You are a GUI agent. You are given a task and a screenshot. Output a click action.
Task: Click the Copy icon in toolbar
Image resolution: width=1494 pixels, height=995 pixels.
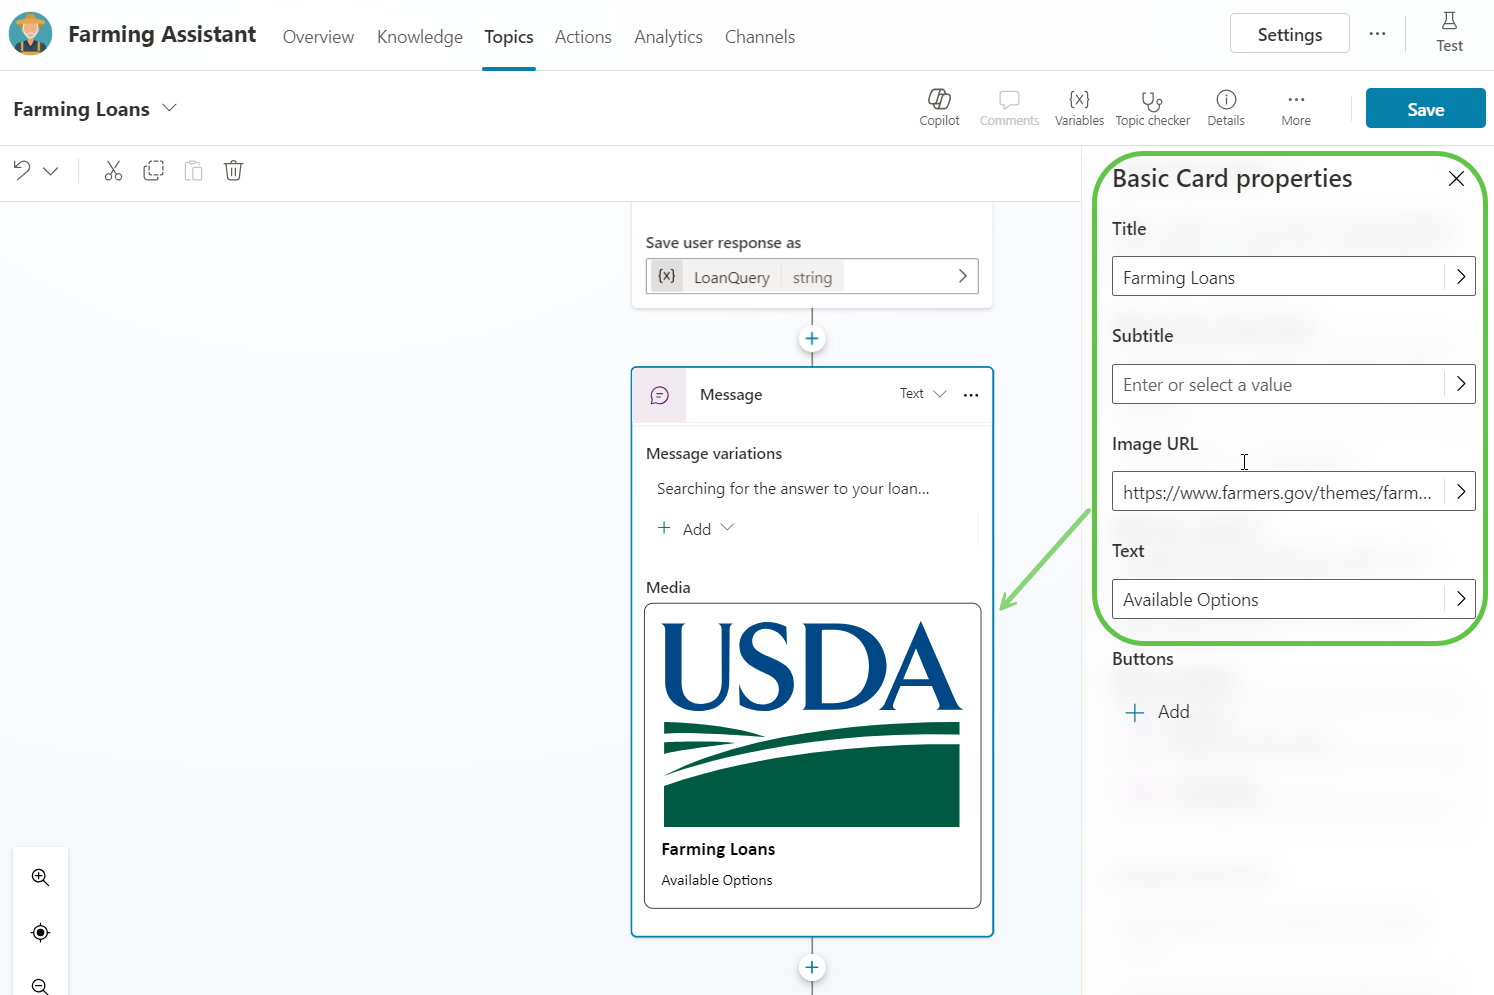coord(153,171)
